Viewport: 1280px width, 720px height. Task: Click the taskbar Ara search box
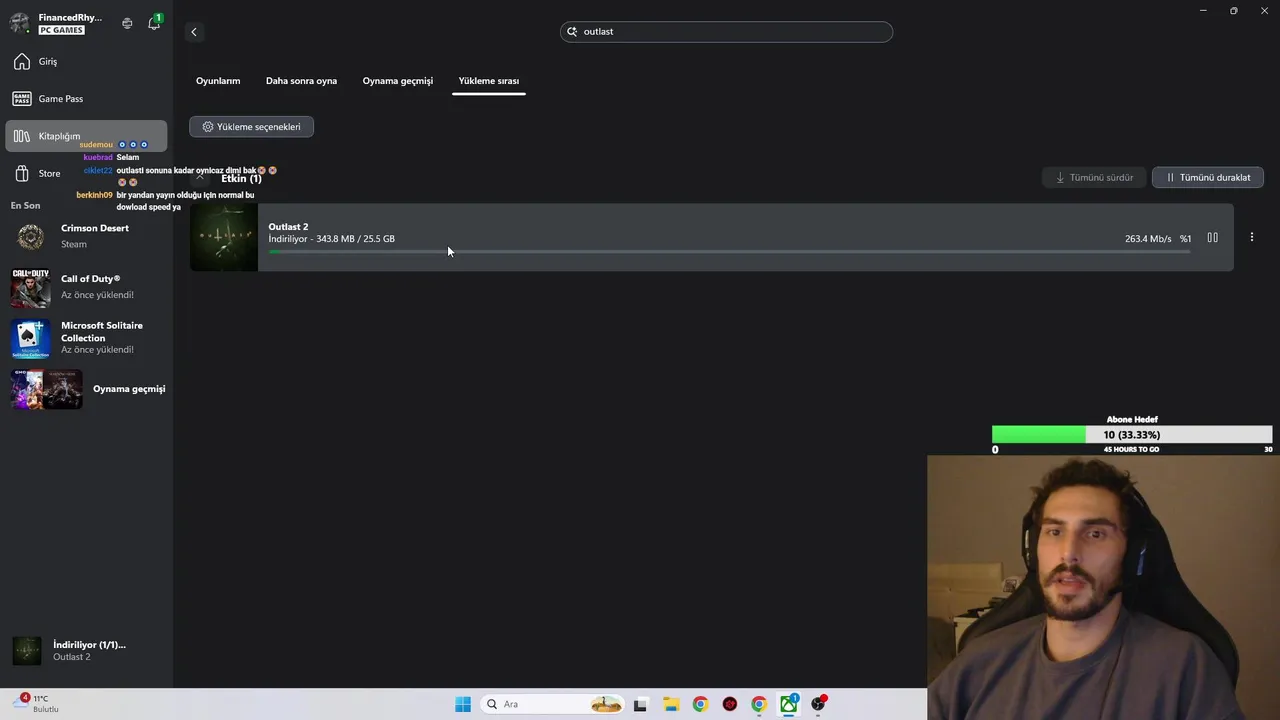[x=553, y=704]
